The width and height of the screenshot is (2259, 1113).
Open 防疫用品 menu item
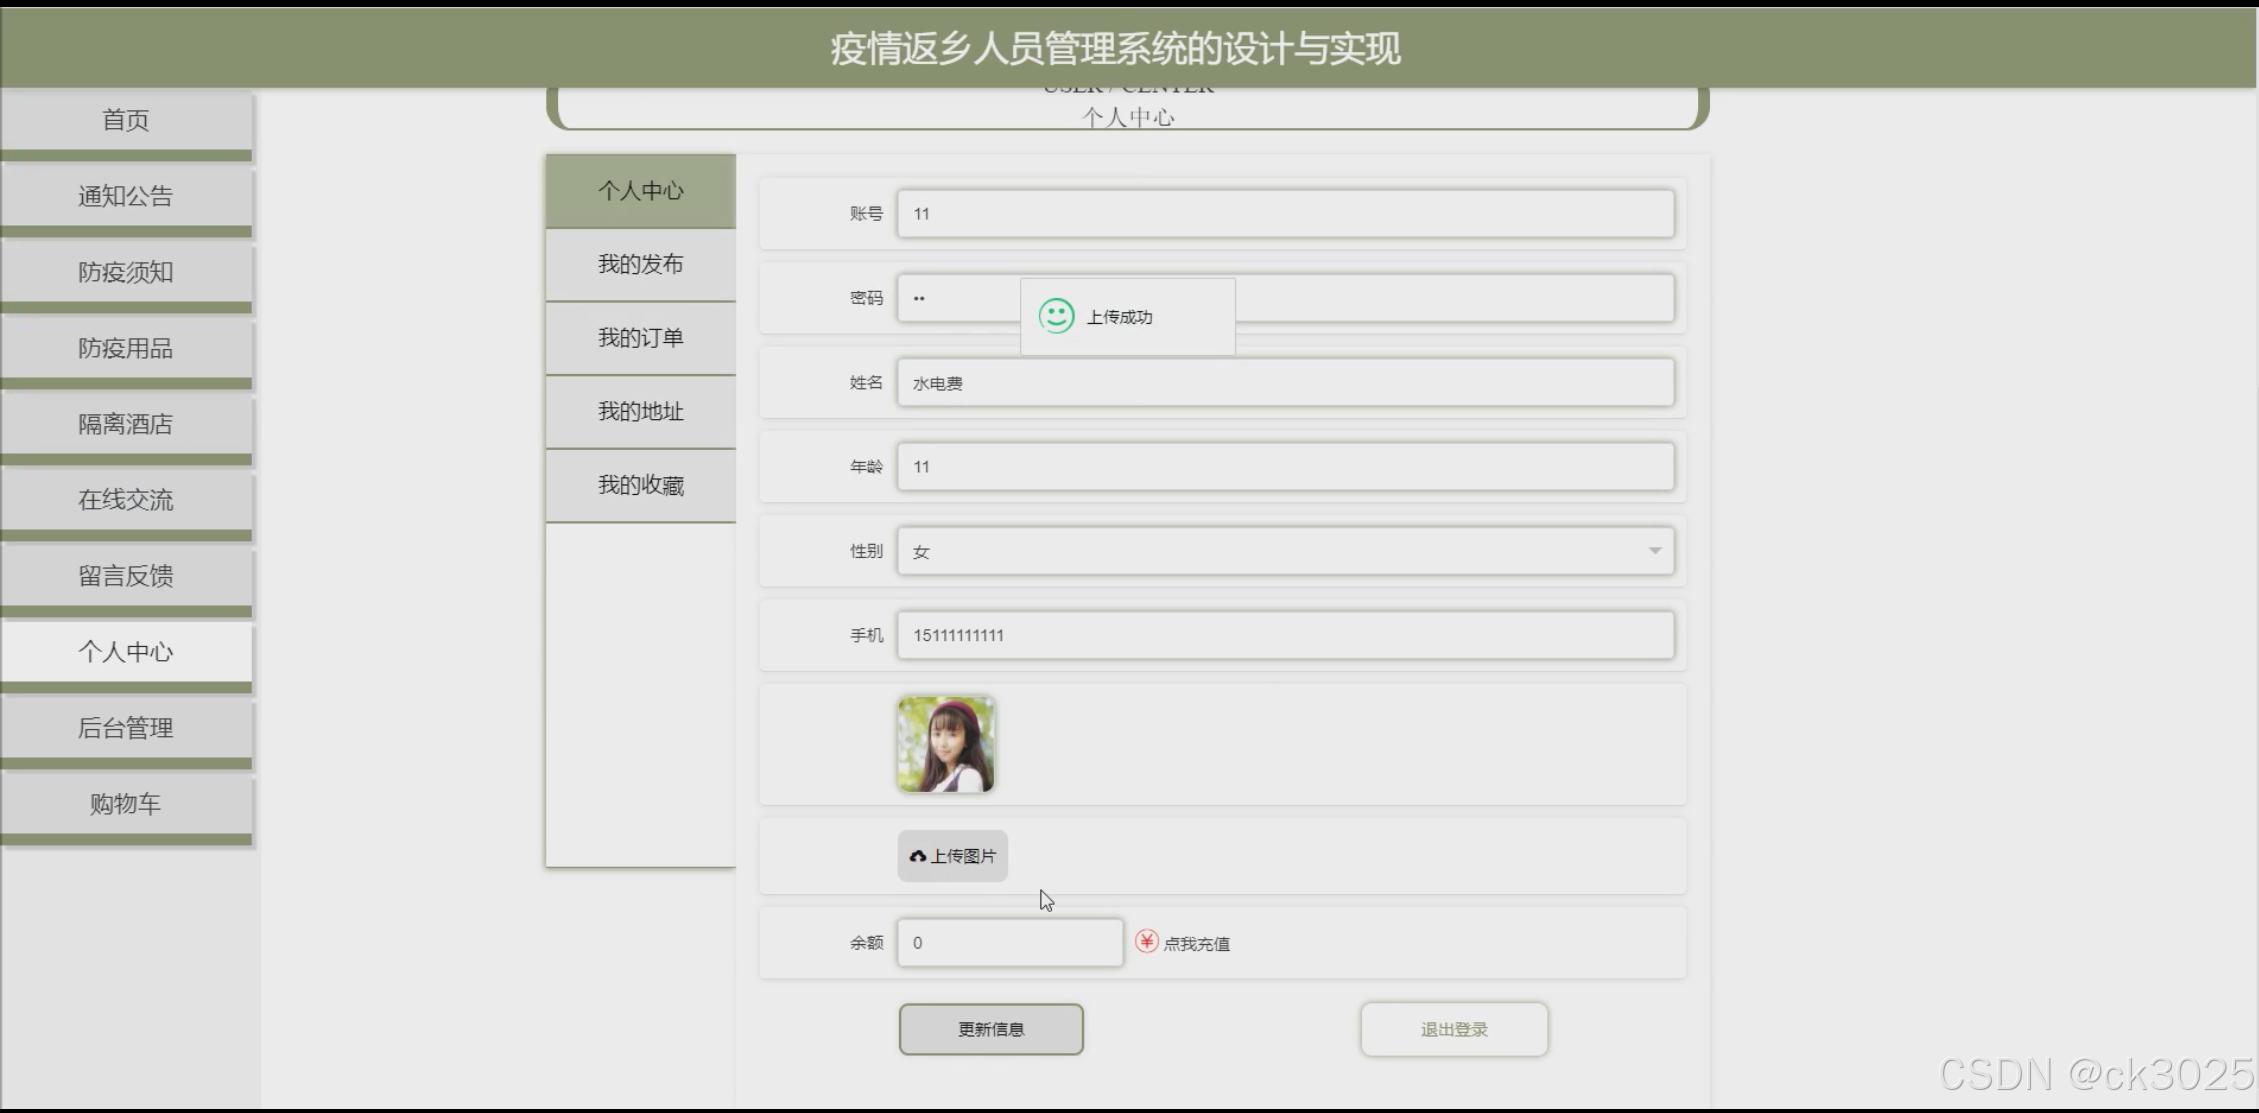tap(126, 348)
